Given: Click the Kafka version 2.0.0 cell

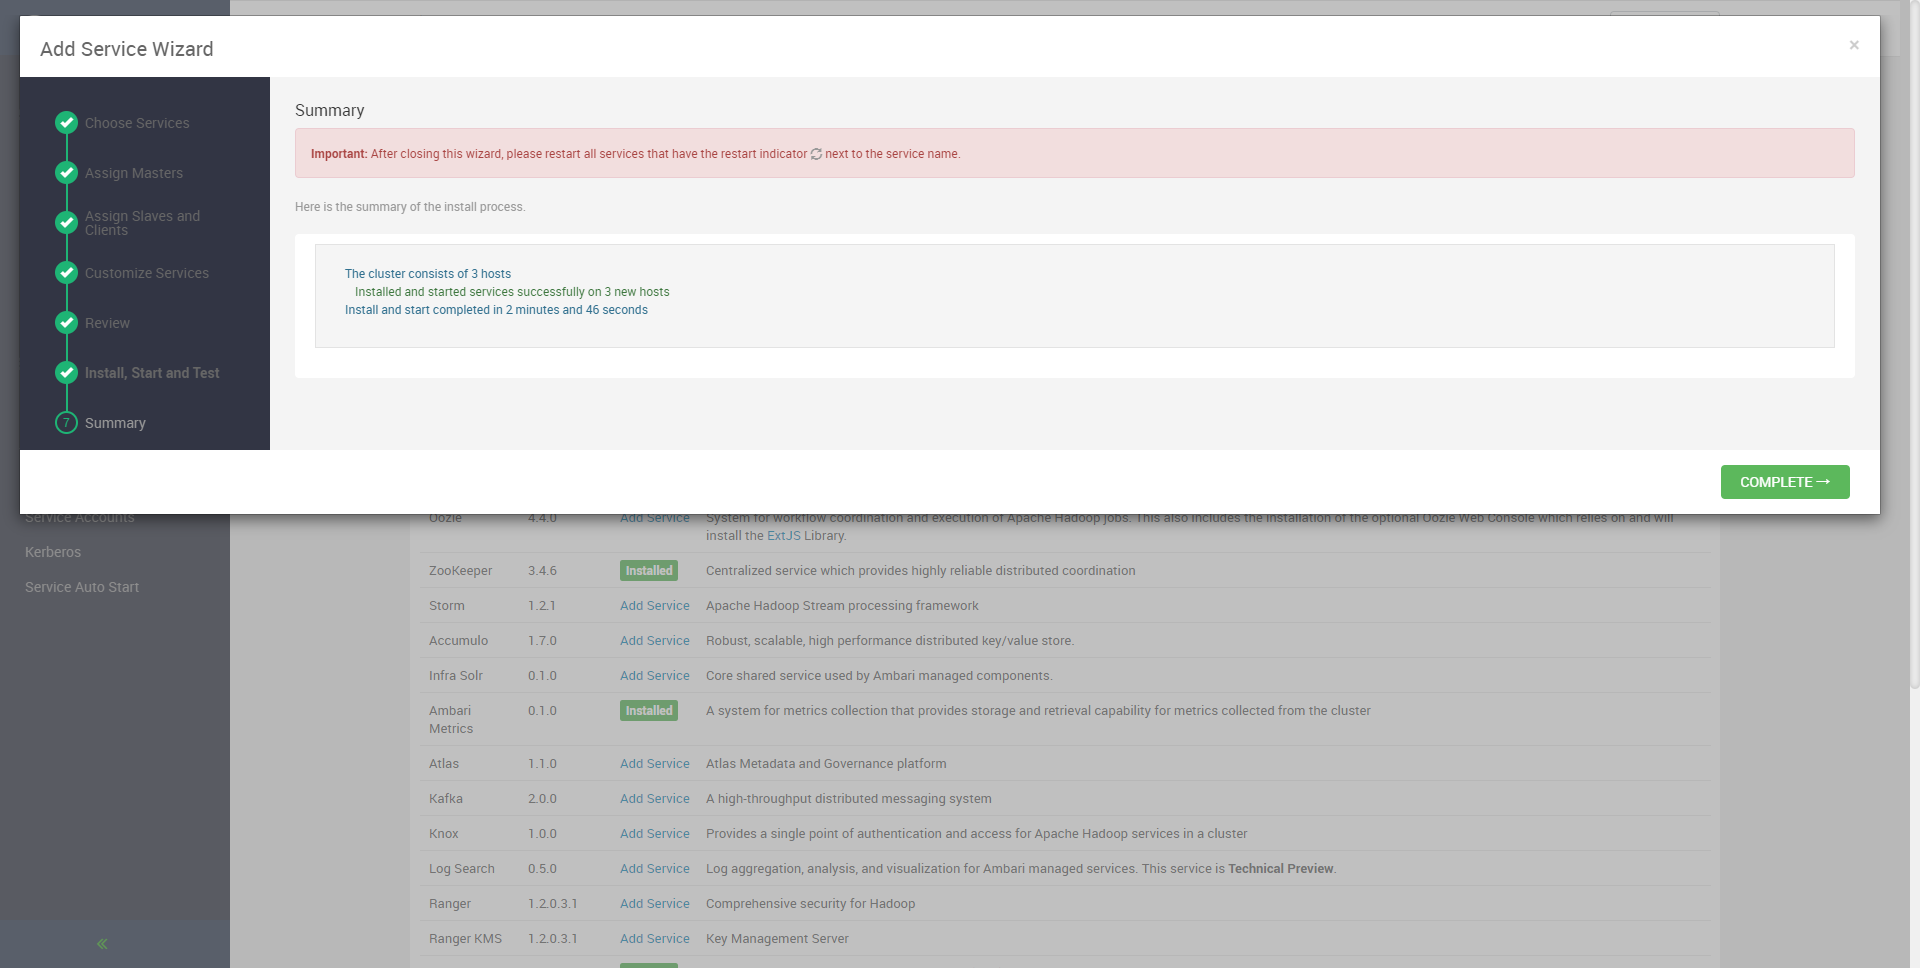Looking at the screenshot, I should pyautogui.click(x=542, y=799).
